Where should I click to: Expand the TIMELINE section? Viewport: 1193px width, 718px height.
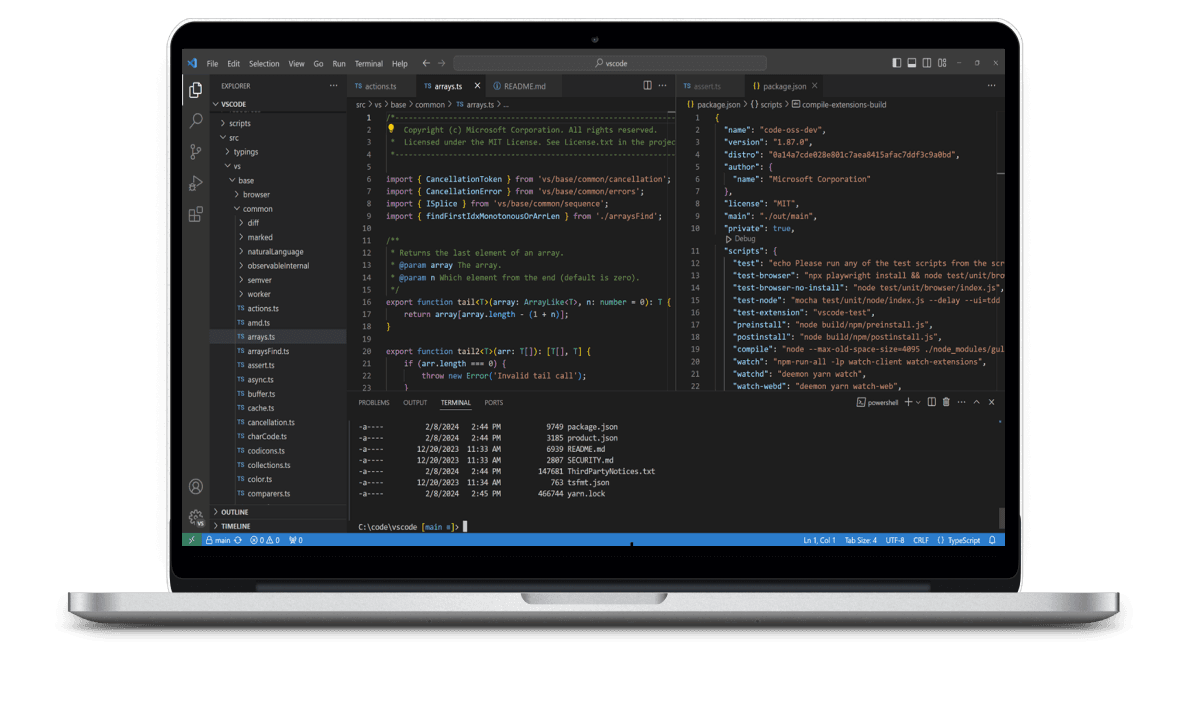278,526
